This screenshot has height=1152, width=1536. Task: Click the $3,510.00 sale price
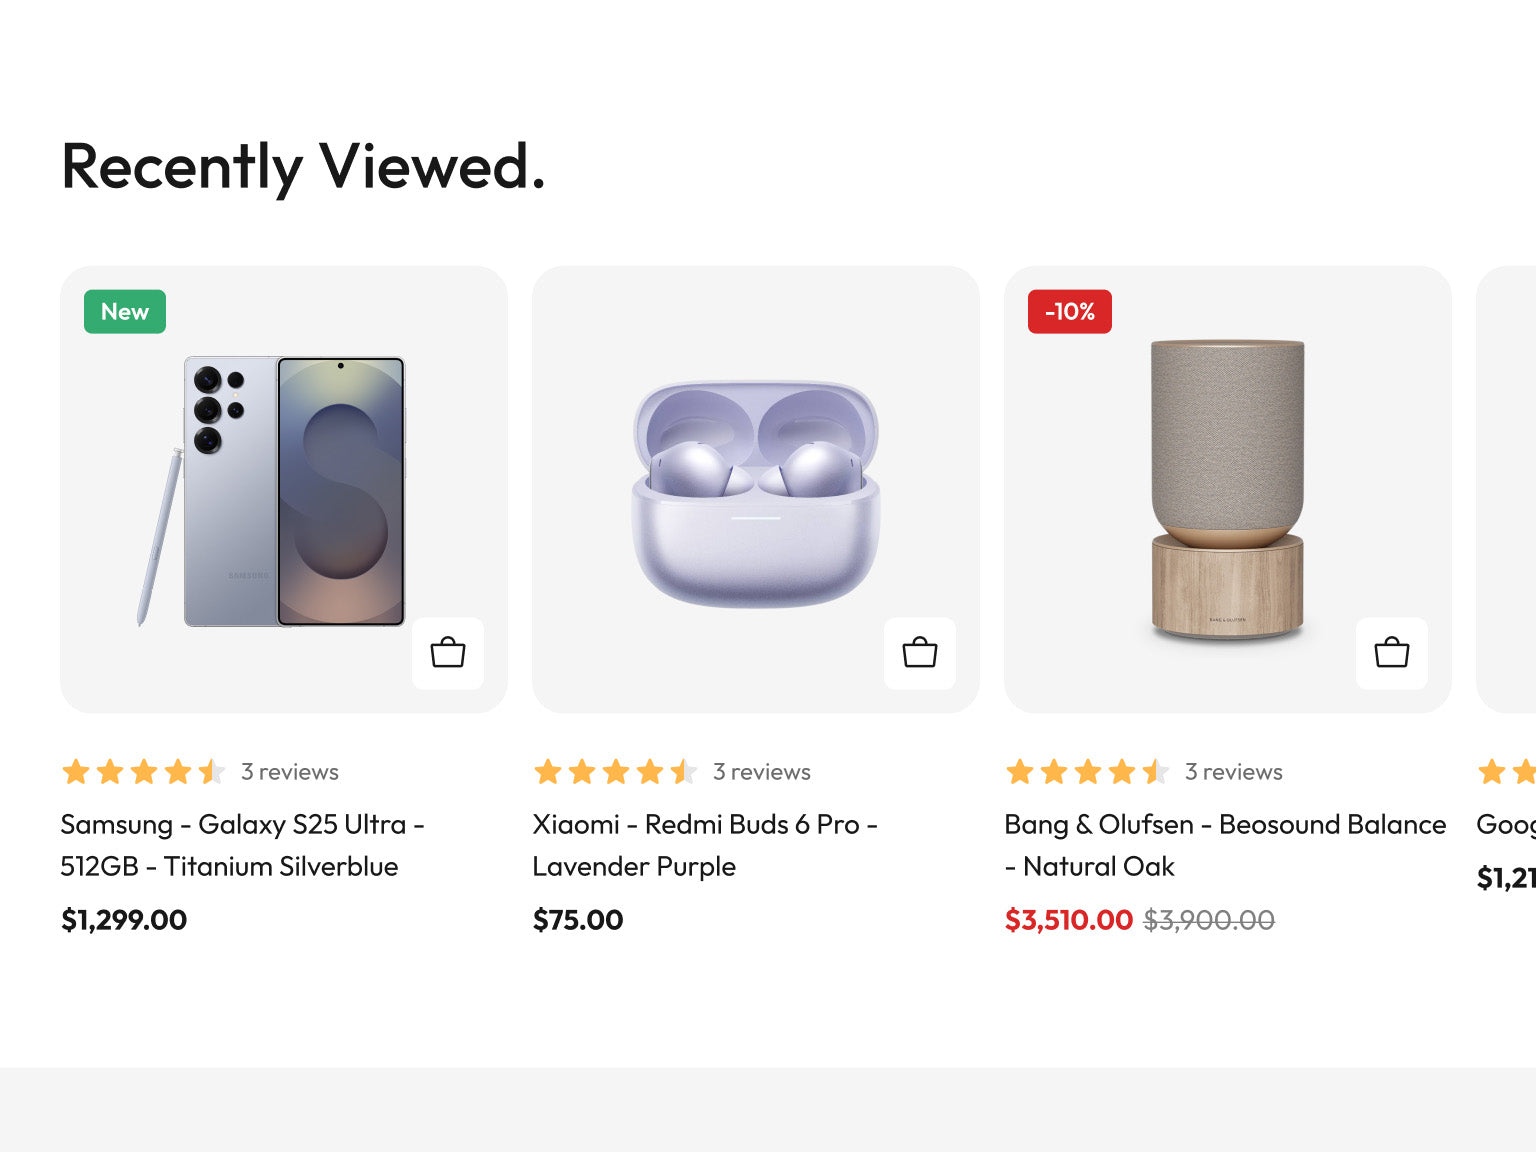[x=1068, y=920]
